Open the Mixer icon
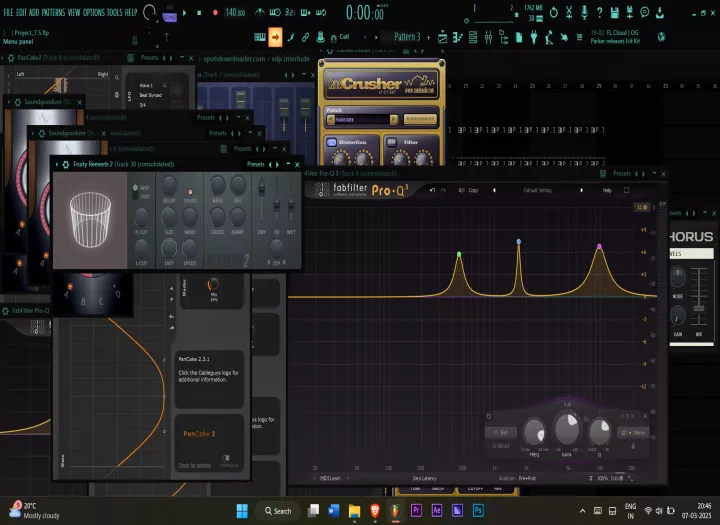 point(488,37)
